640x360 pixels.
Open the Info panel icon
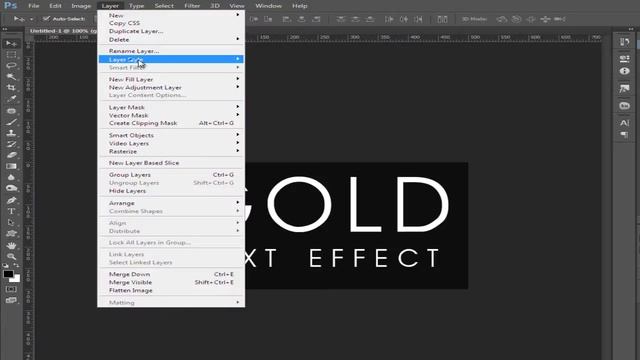click(x=624, y=71)
